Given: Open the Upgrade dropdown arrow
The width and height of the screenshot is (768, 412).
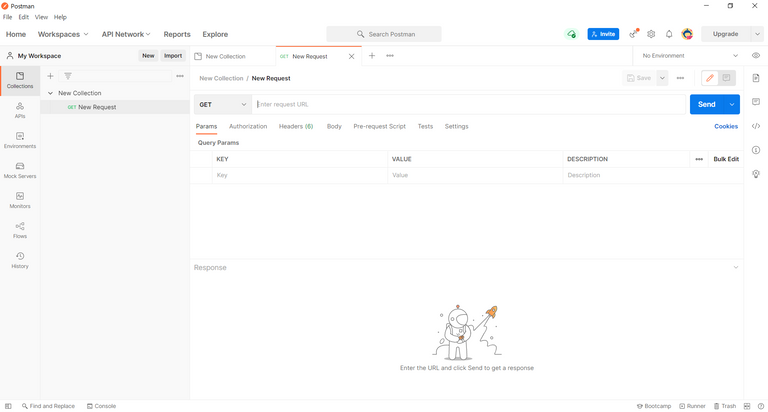Looking at the screenshot, I should pyautogui.click(x=757, y=34).
